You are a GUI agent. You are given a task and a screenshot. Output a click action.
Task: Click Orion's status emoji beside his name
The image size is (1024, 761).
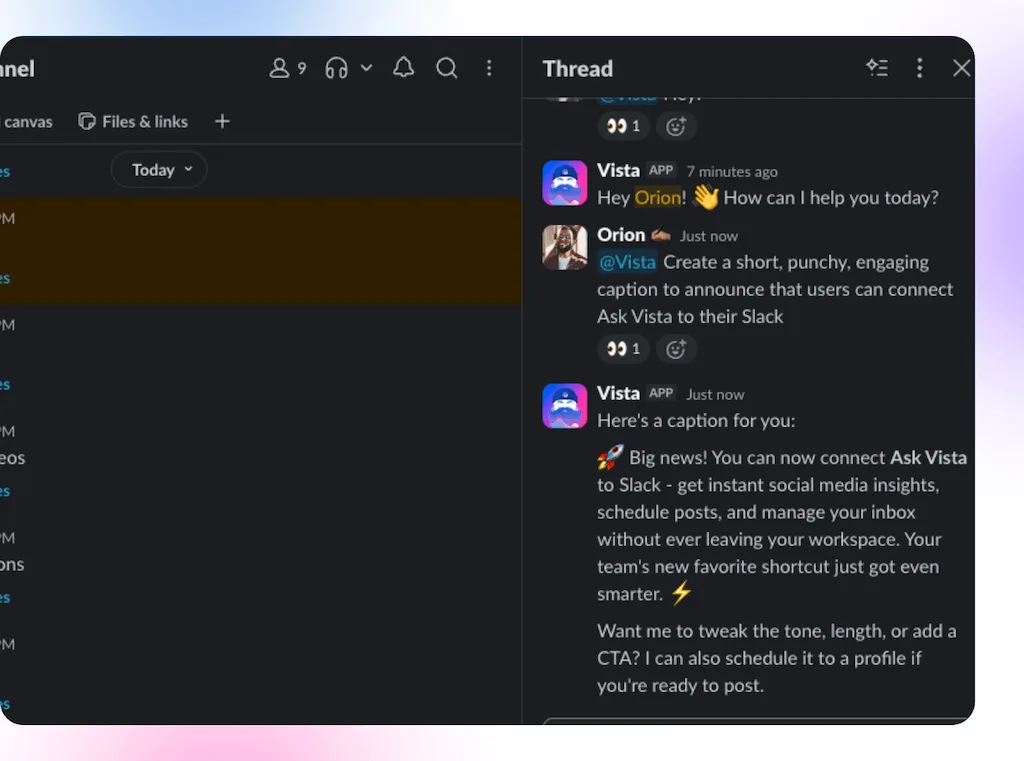point(661,234)
